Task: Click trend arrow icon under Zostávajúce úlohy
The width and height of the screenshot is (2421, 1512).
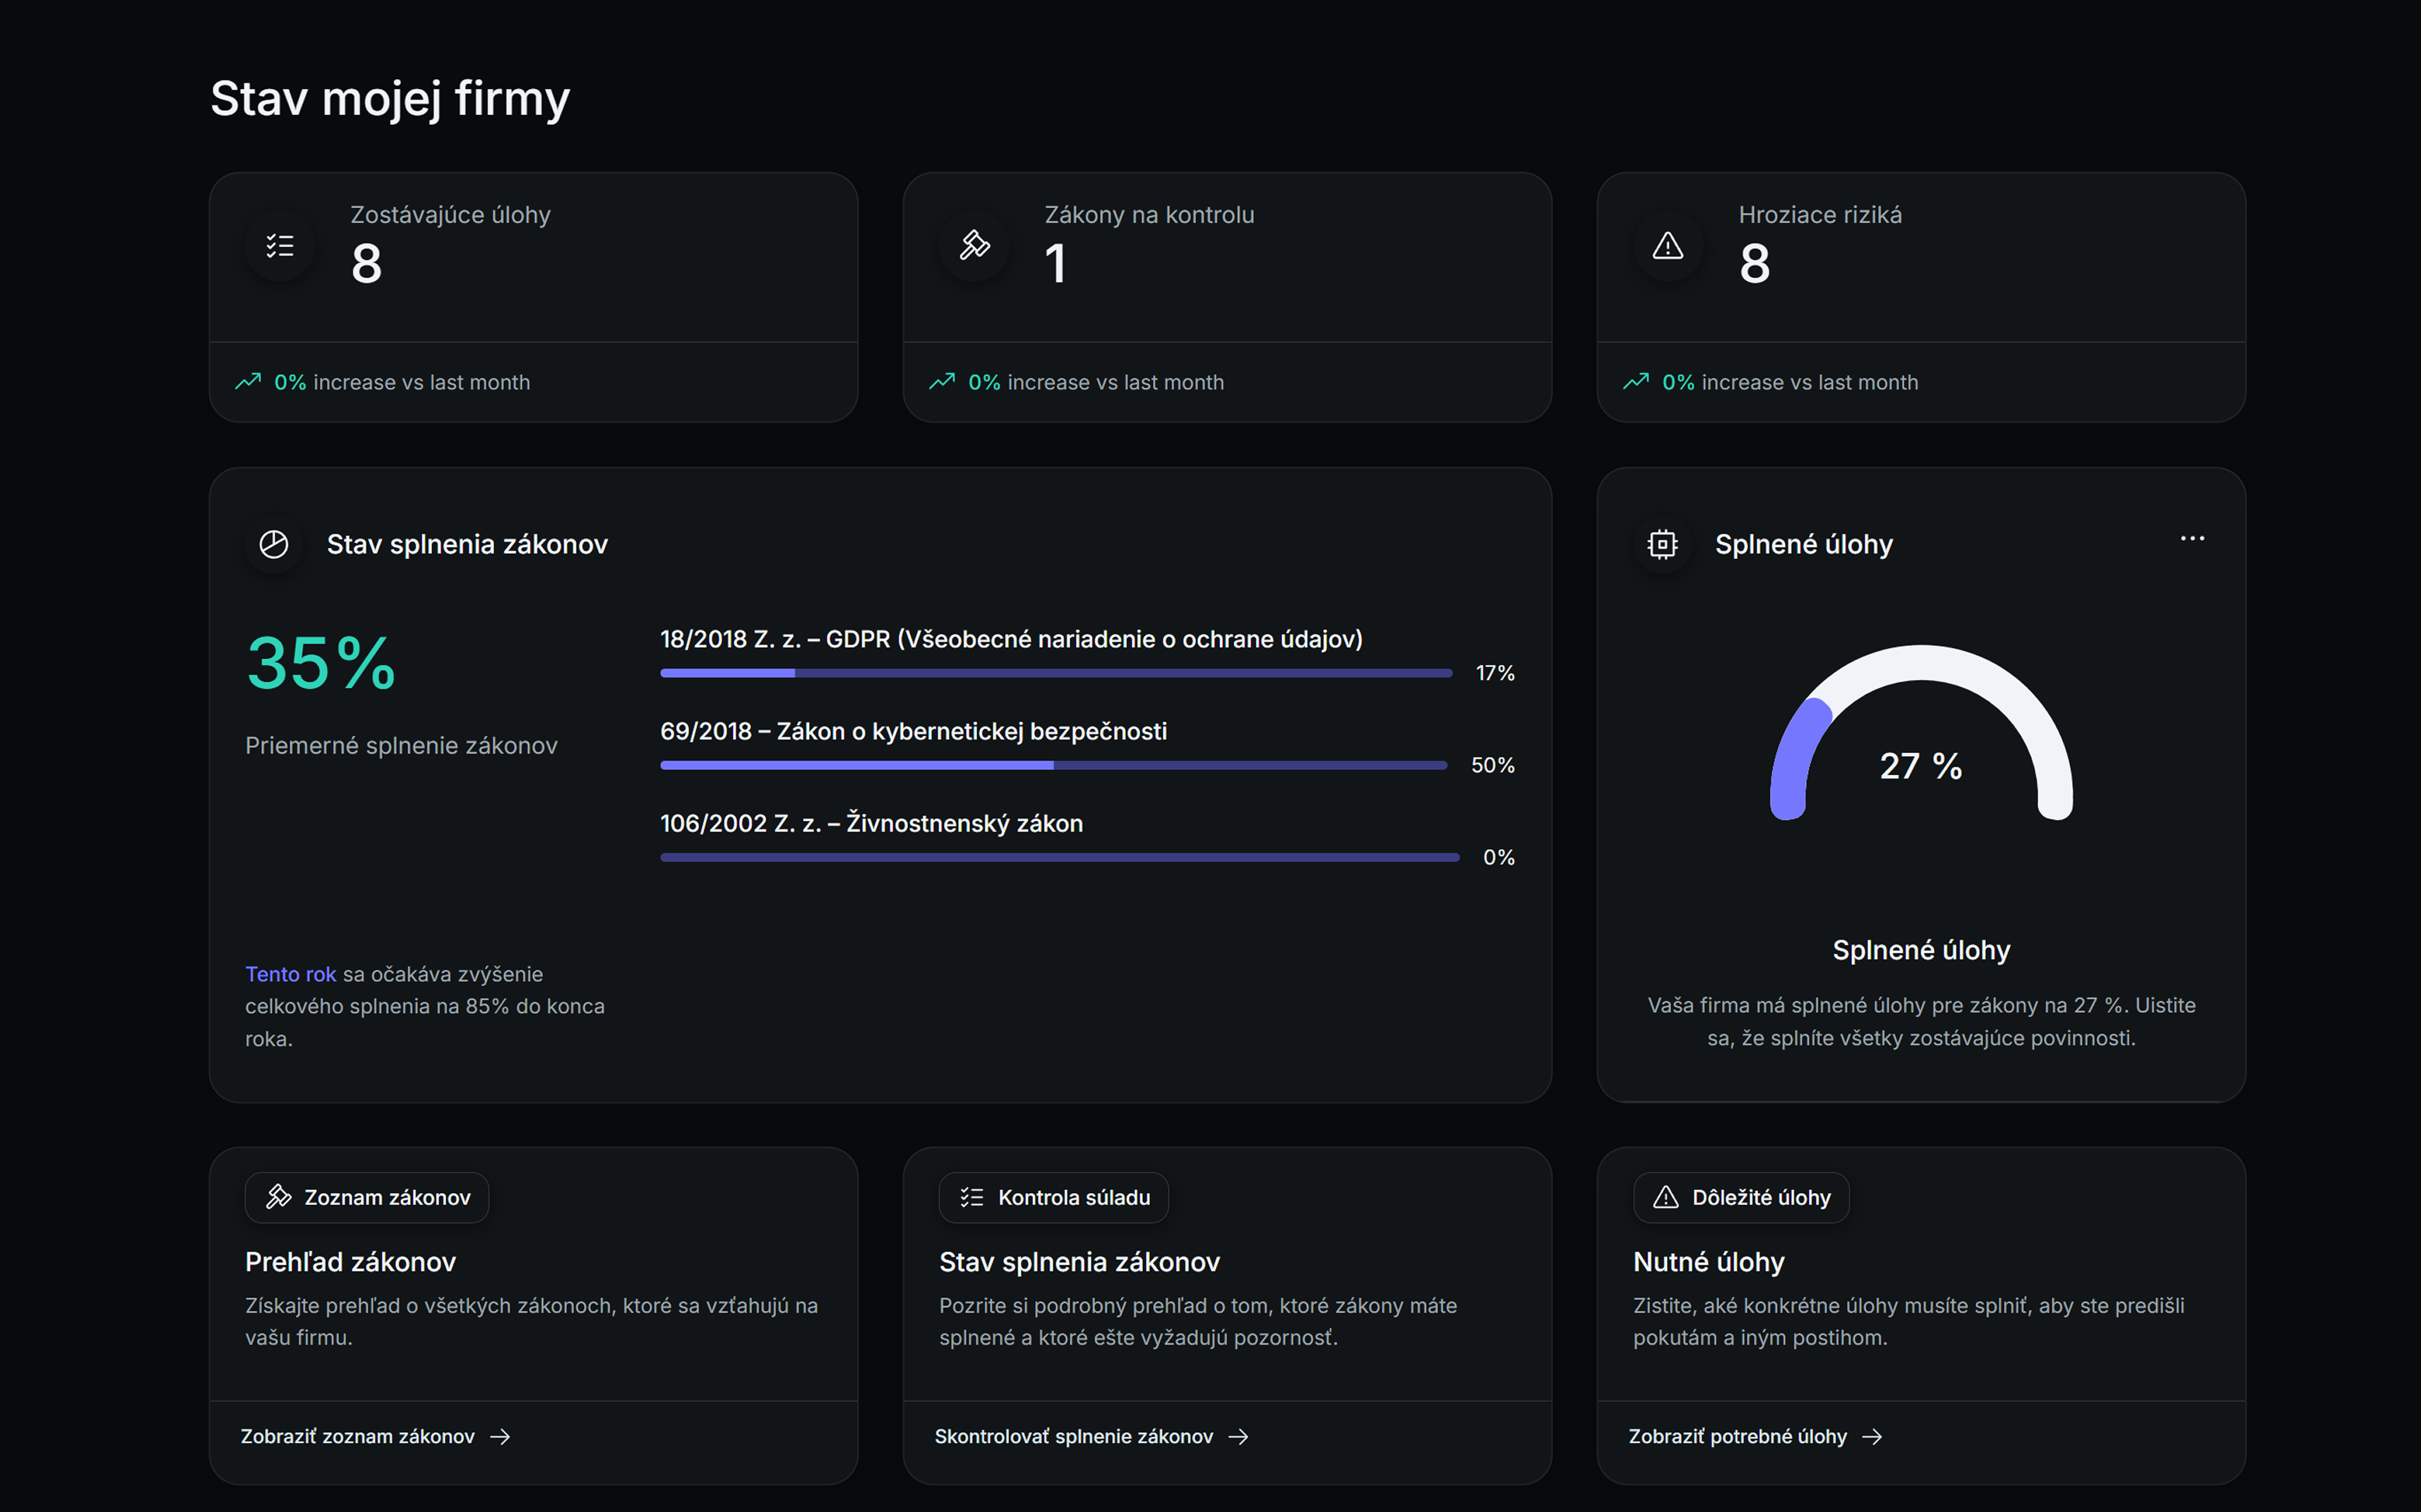Action: (x=248, y=382)
